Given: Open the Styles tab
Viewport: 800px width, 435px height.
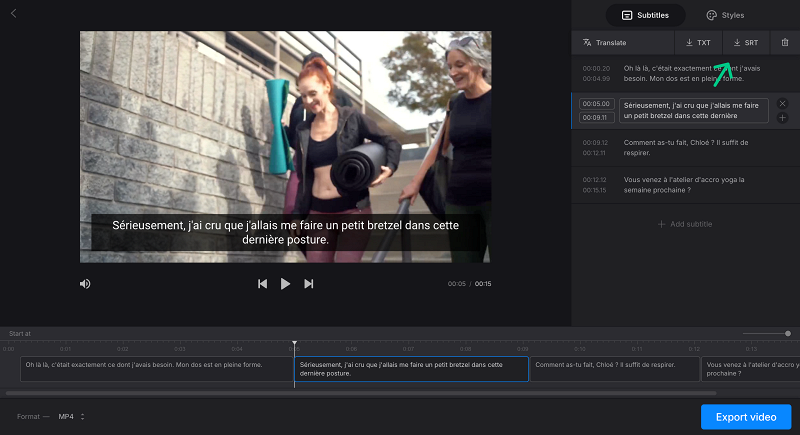Looking at the screenshot, I should pyautogui.click(x=725, y=15).
